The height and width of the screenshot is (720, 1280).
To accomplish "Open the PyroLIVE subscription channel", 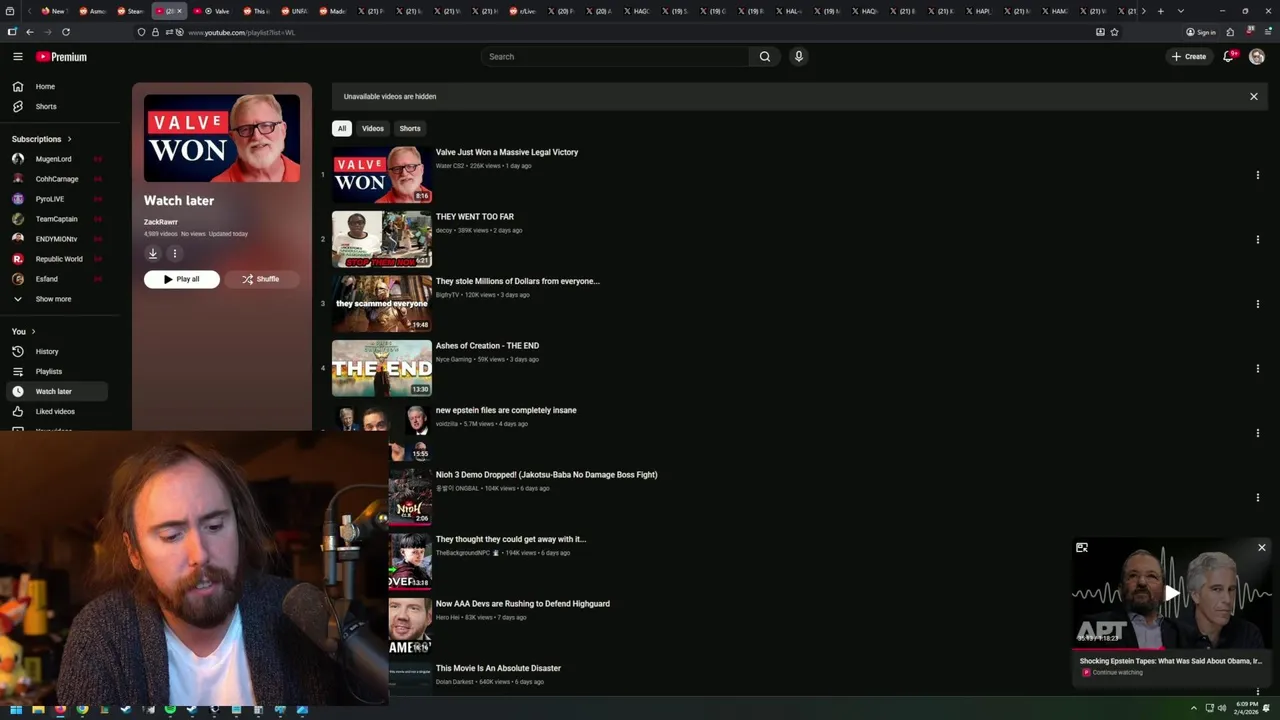I will (x=56, y=199).
